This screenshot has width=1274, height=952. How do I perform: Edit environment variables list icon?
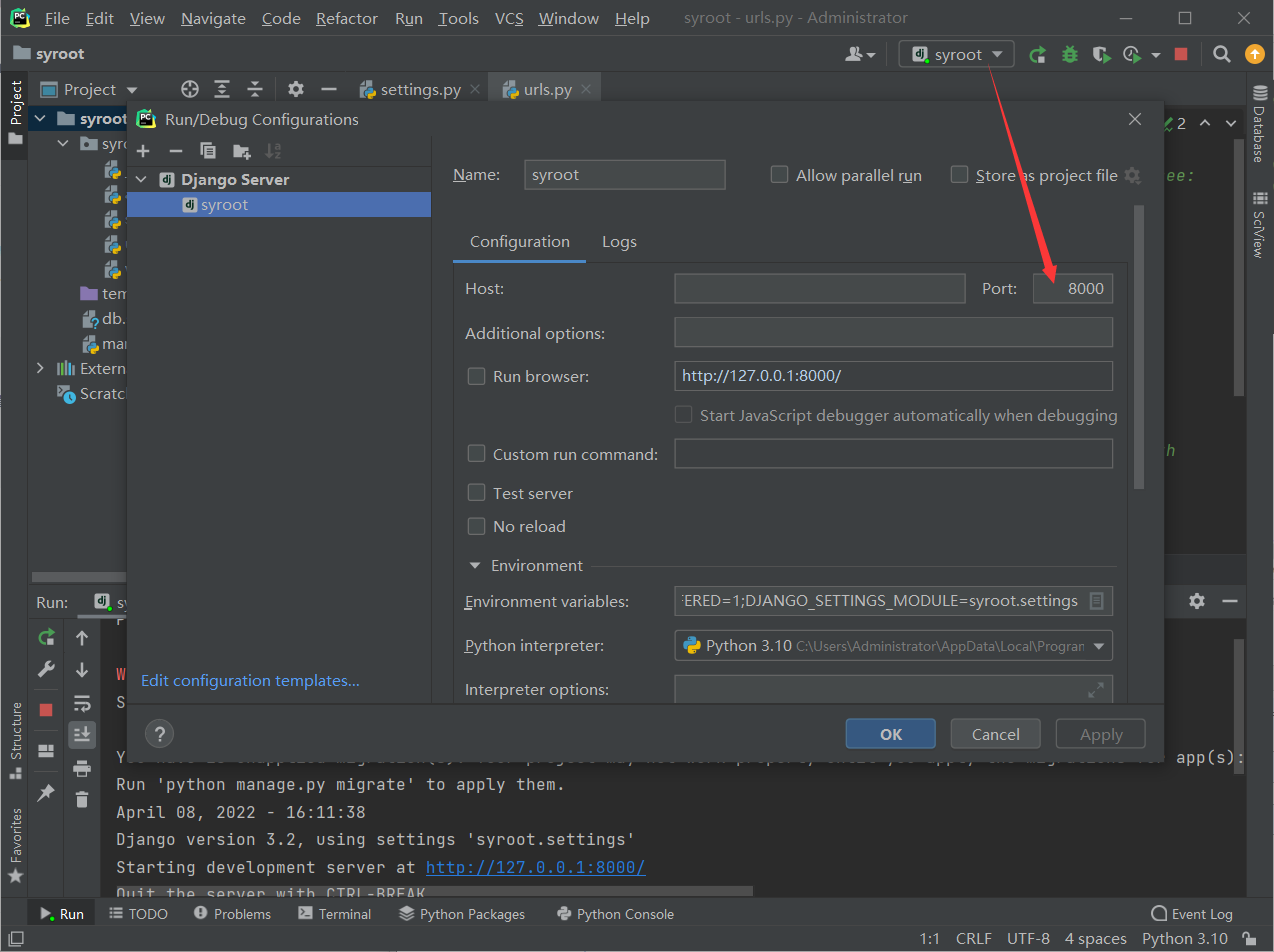[x=1096, y=601]
